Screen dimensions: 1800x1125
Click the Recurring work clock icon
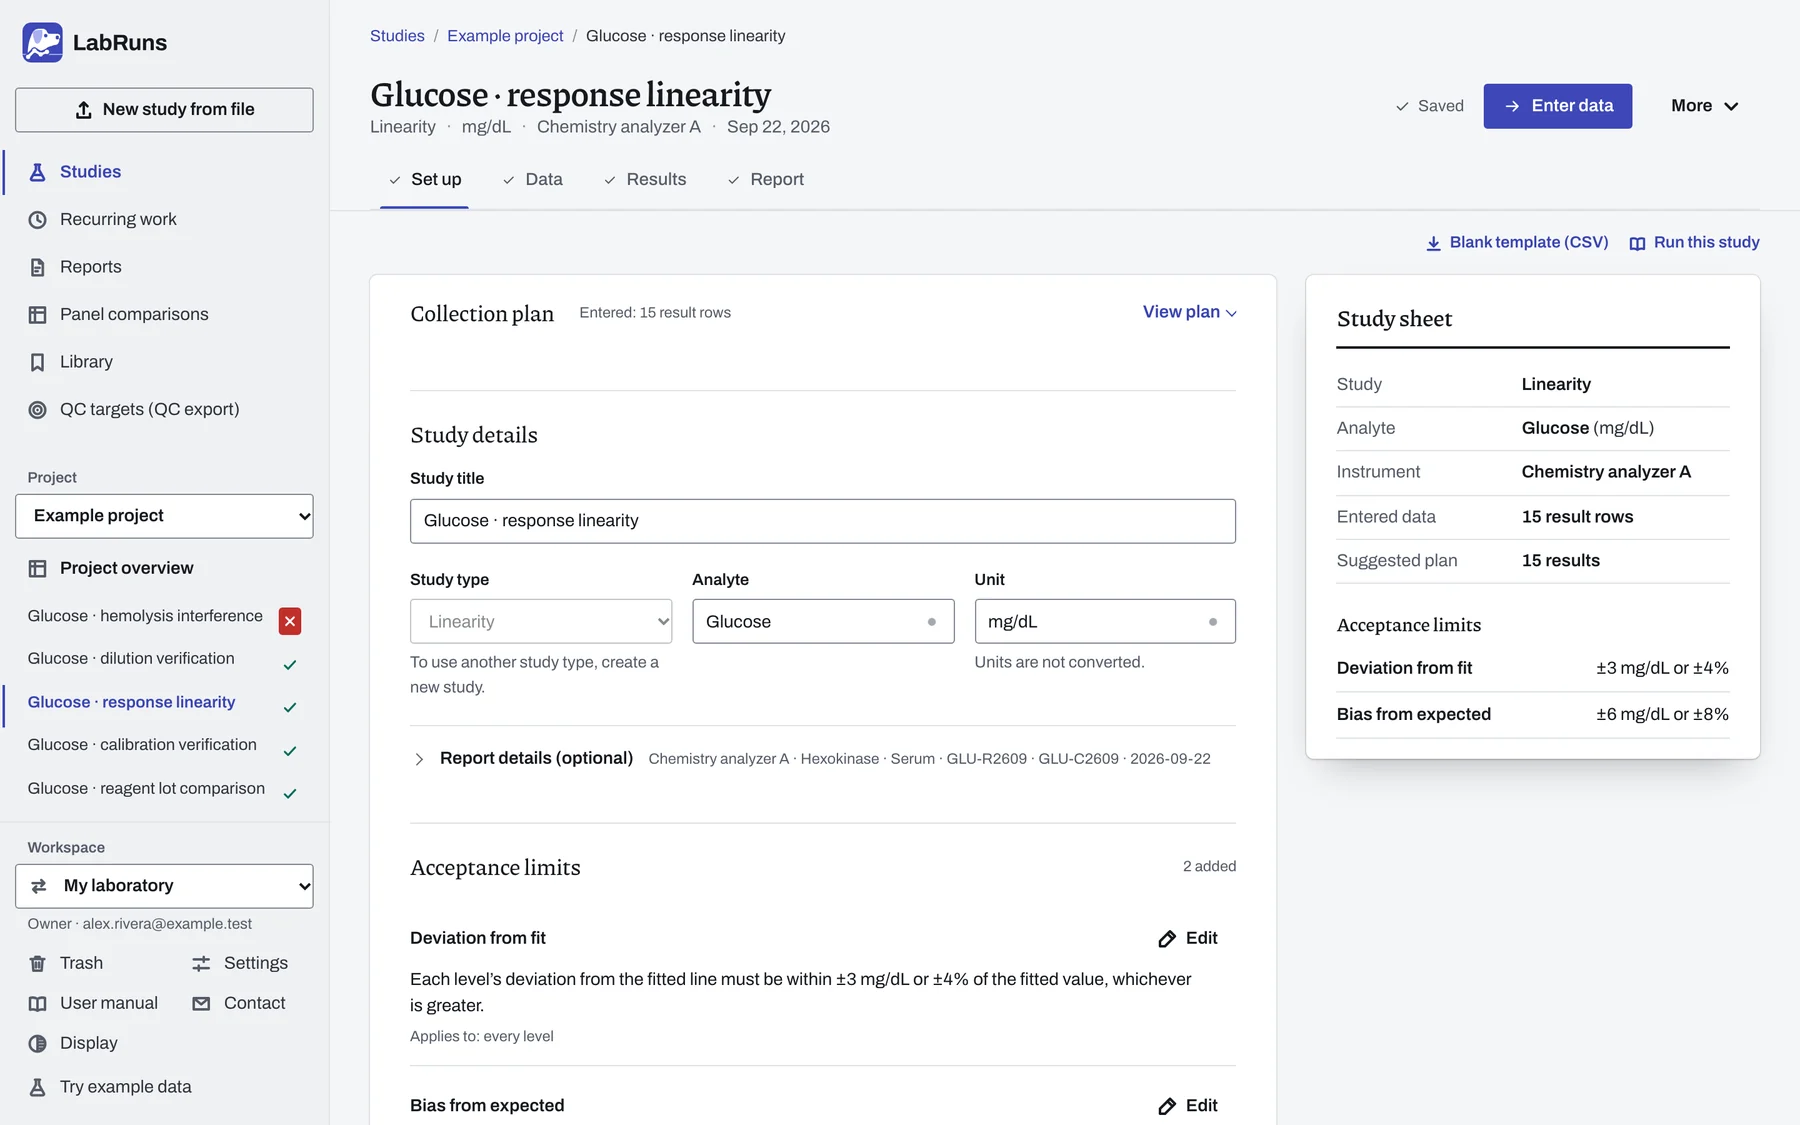pyautogui.click(x=37, y=220)
